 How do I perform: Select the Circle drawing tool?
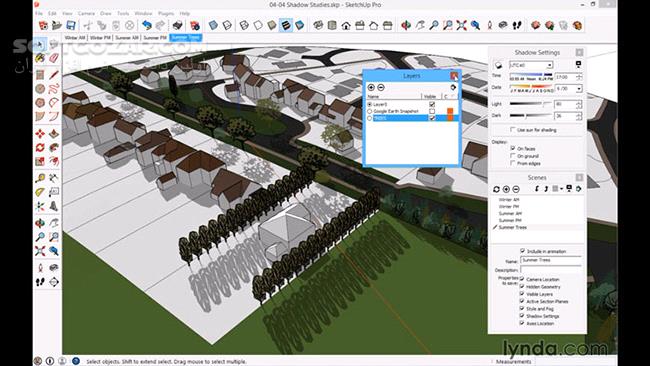(40, 88)
